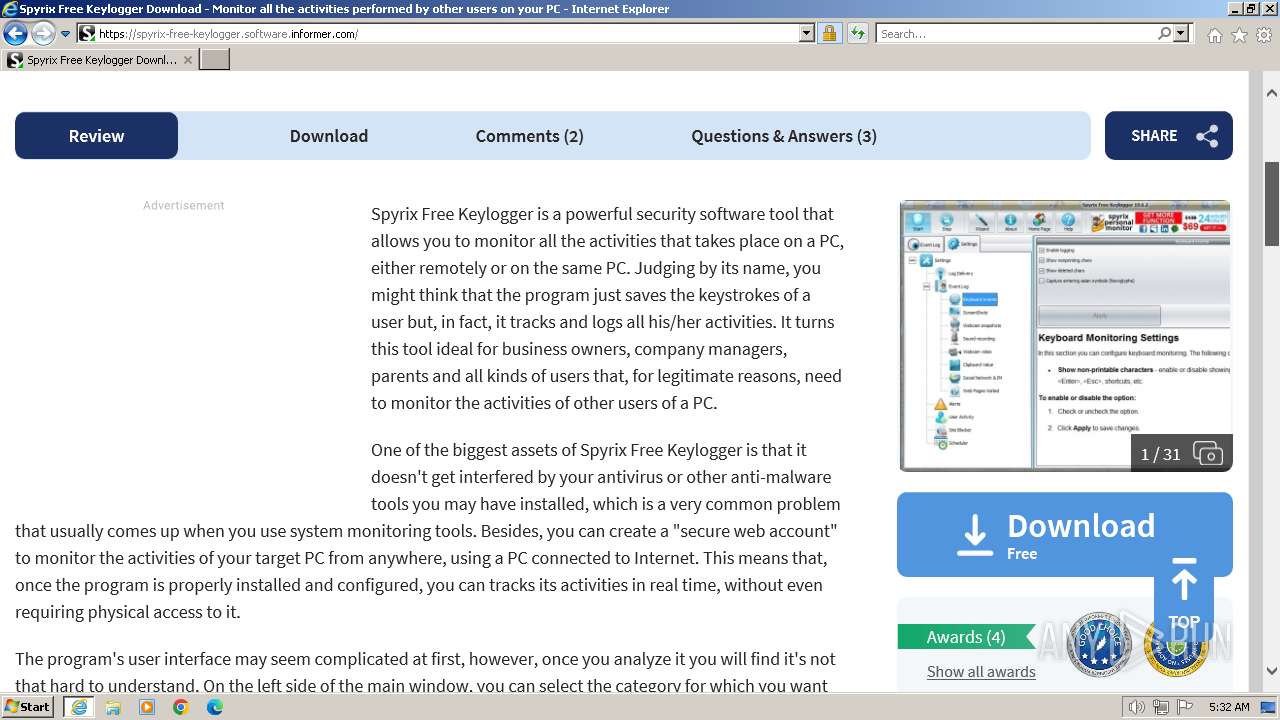Launch Edge from the taskbar

tap(215, 707)
